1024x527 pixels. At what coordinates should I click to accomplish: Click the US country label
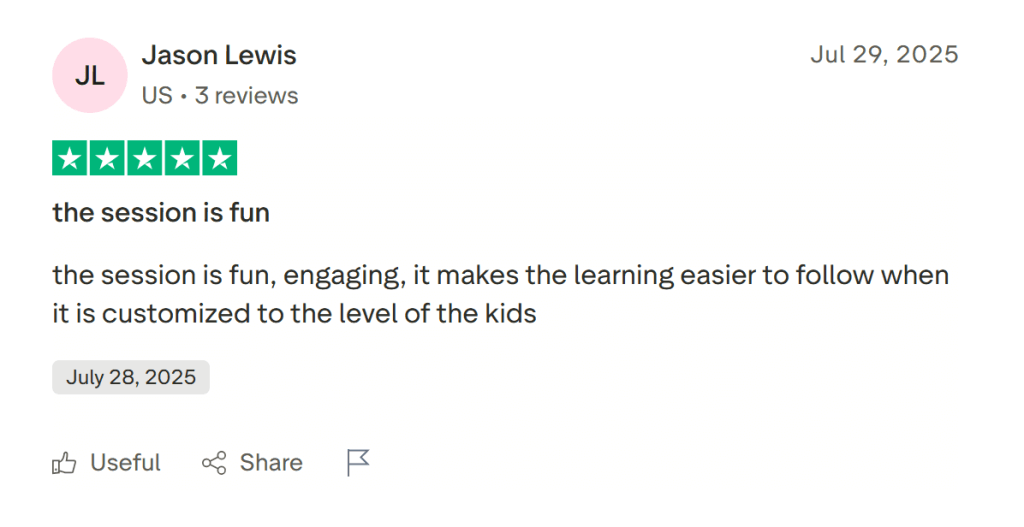click(x=157, y=96)
